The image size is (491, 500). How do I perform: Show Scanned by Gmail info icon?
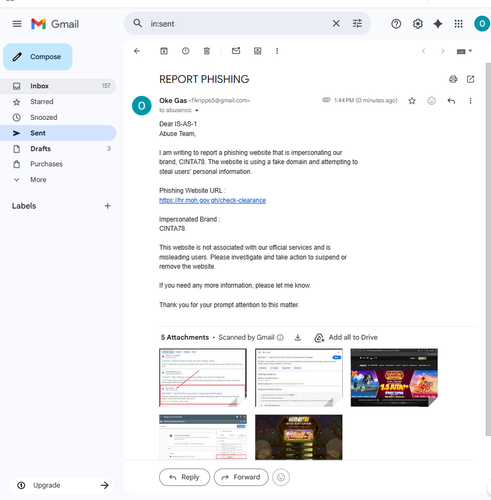(280, 338)
